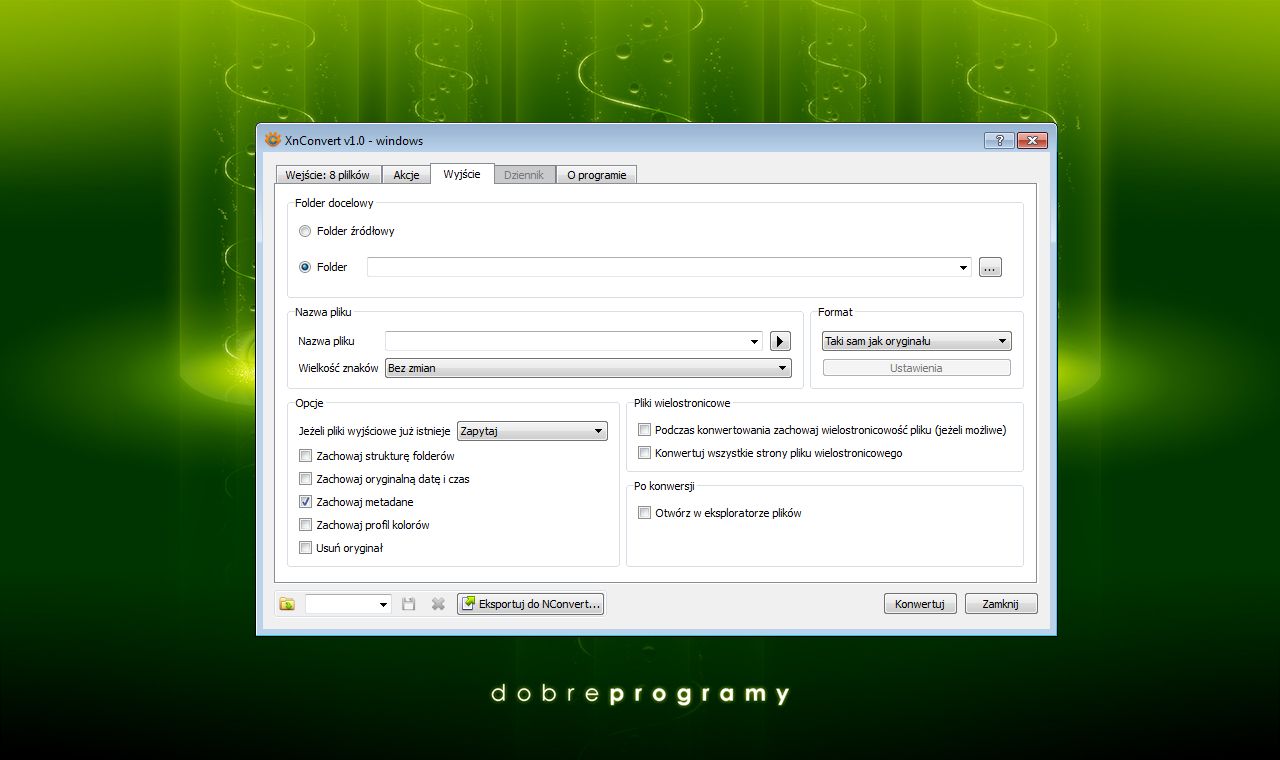
Task: Uncheck Zachowaj metadane checkbox
Action: point(306,502)
